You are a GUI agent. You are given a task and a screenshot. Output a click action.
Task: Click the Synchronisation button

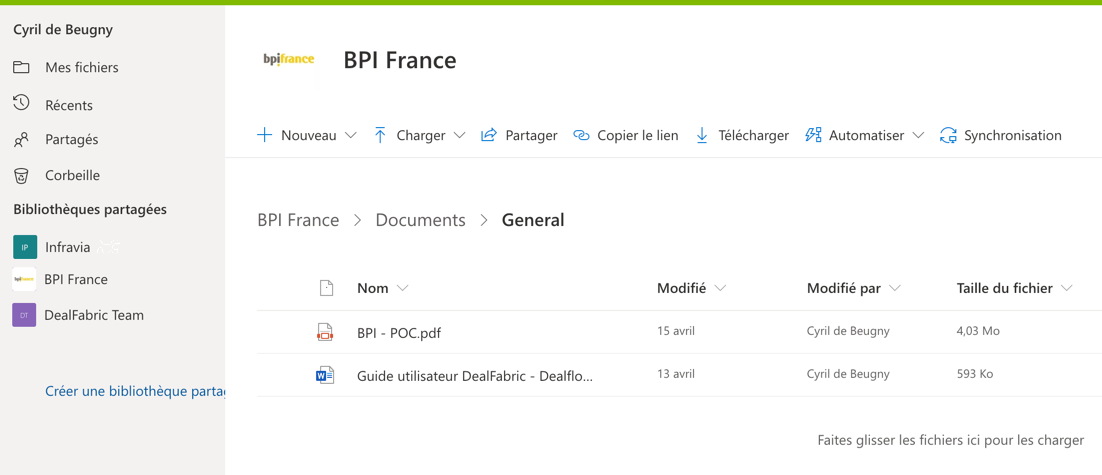1000,136
